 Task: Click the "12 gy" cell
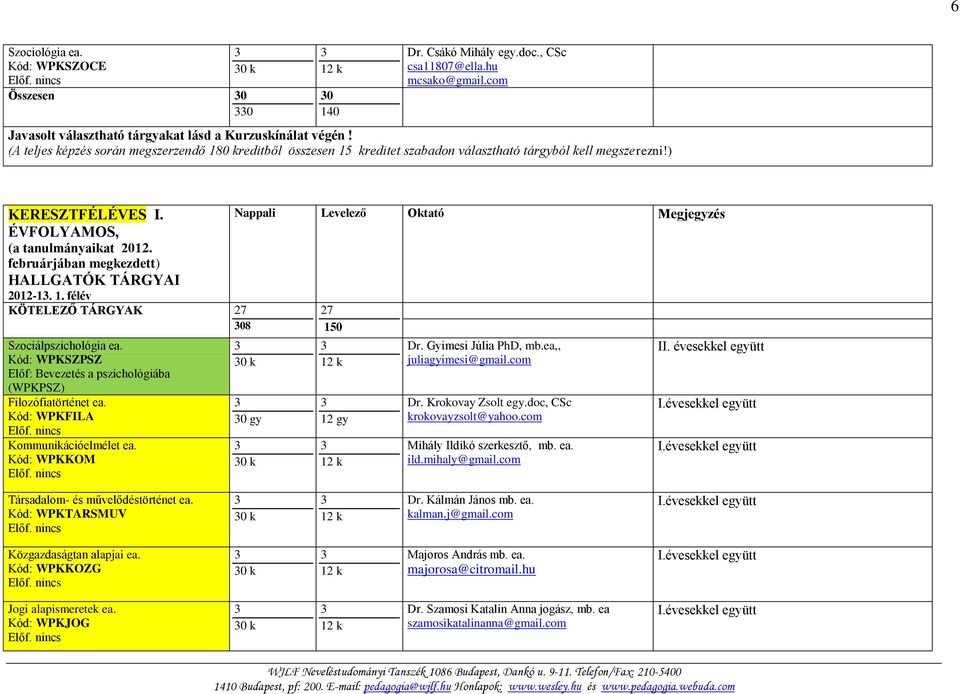334,419
